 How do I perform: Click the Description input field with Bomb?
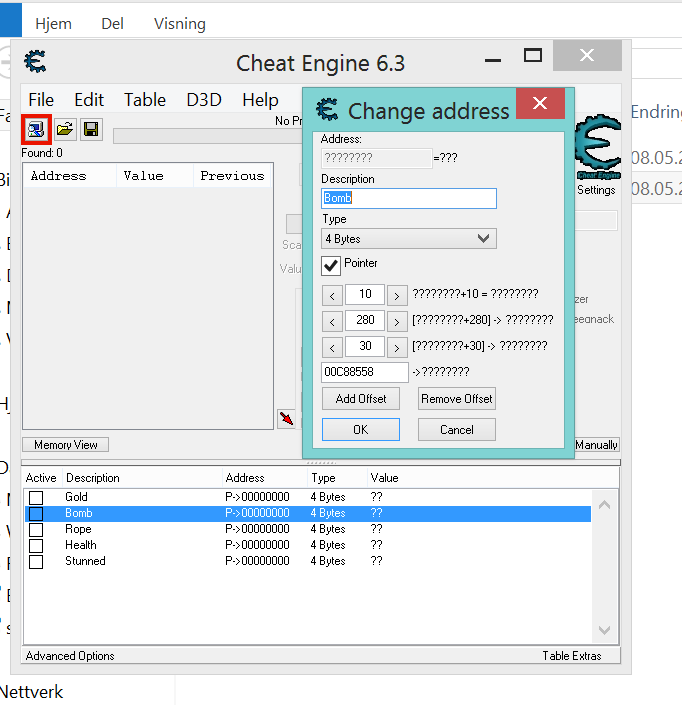tap(409, 198)
